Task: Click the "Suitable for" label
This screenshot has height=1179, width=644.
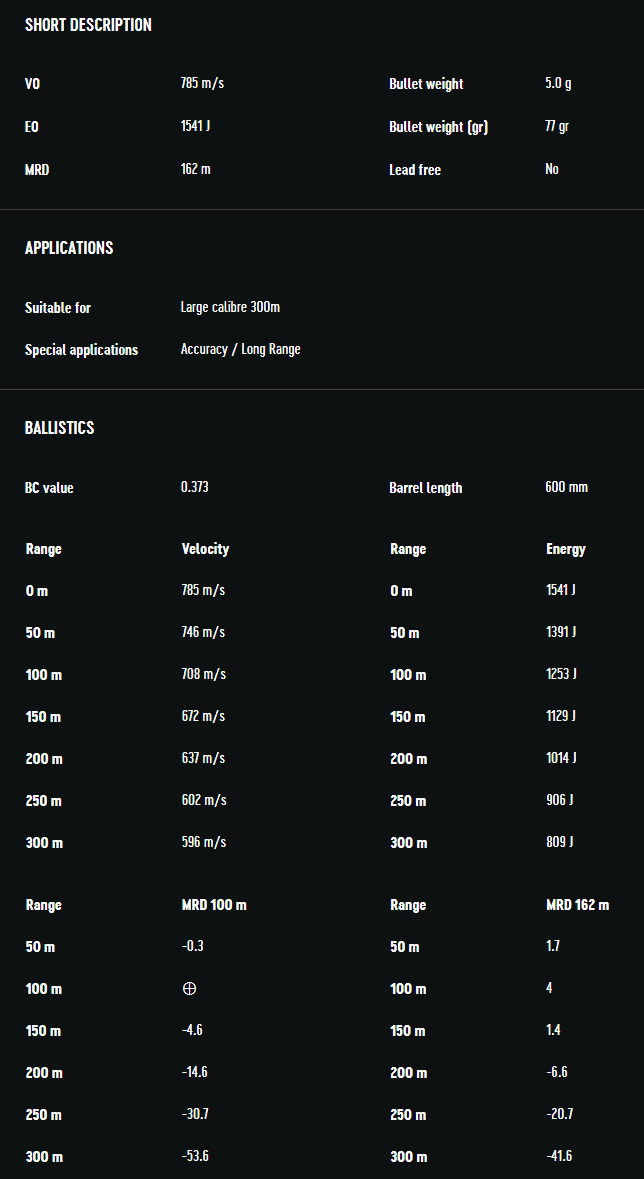Action: point(58,308)
